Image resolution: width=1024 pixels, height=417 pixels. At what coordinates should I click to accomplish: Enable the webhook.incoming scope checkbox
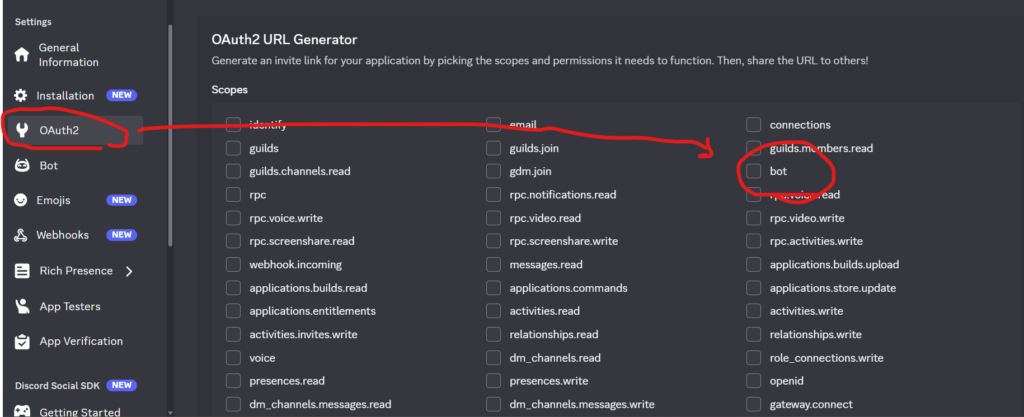click(233, 265)
